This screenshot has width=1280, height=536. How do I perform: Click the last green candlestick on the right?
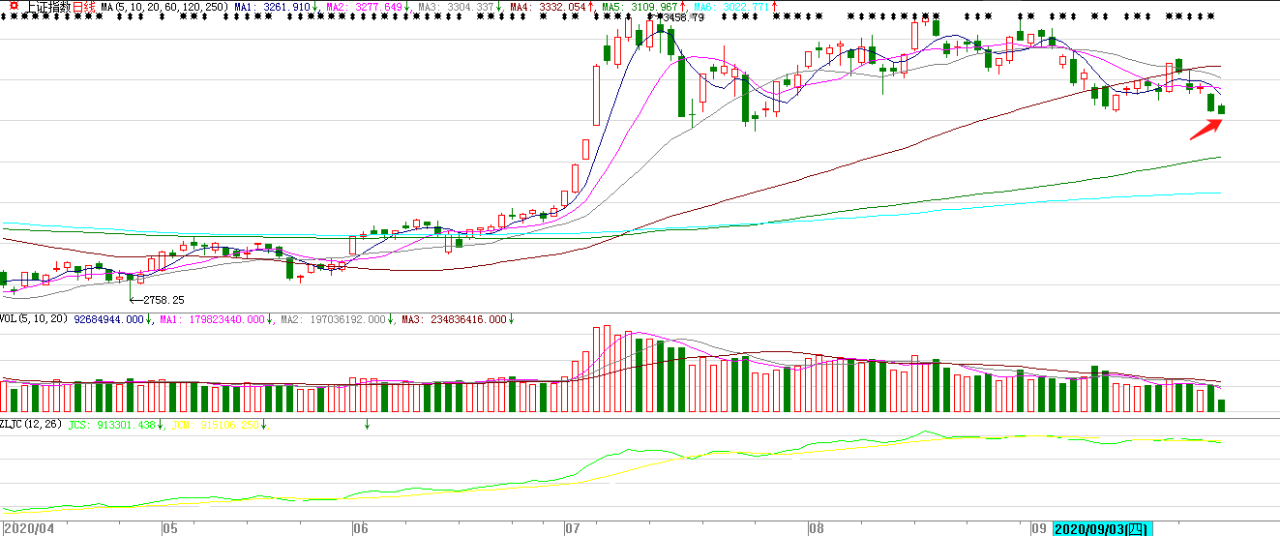tap(1221, 109)
